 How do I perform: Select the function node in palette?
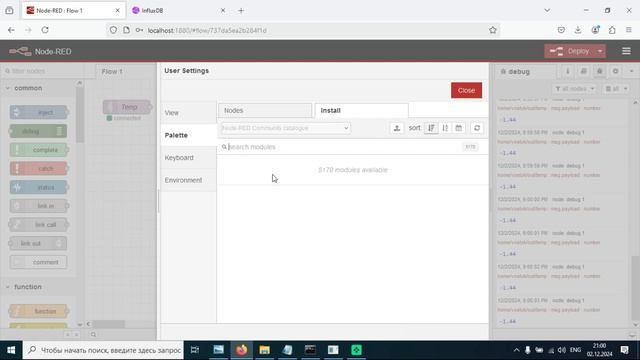point(38,311)
